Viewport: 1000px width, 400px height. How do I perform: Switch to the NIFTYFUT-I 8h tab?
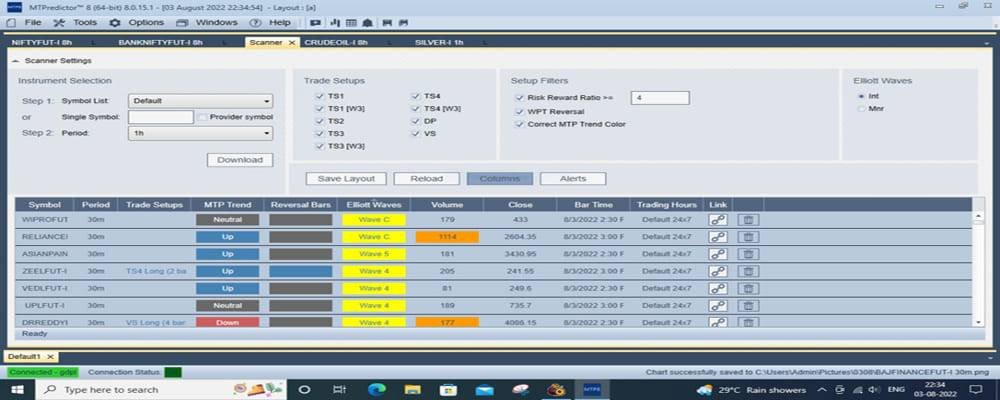(x=42, y=43)
